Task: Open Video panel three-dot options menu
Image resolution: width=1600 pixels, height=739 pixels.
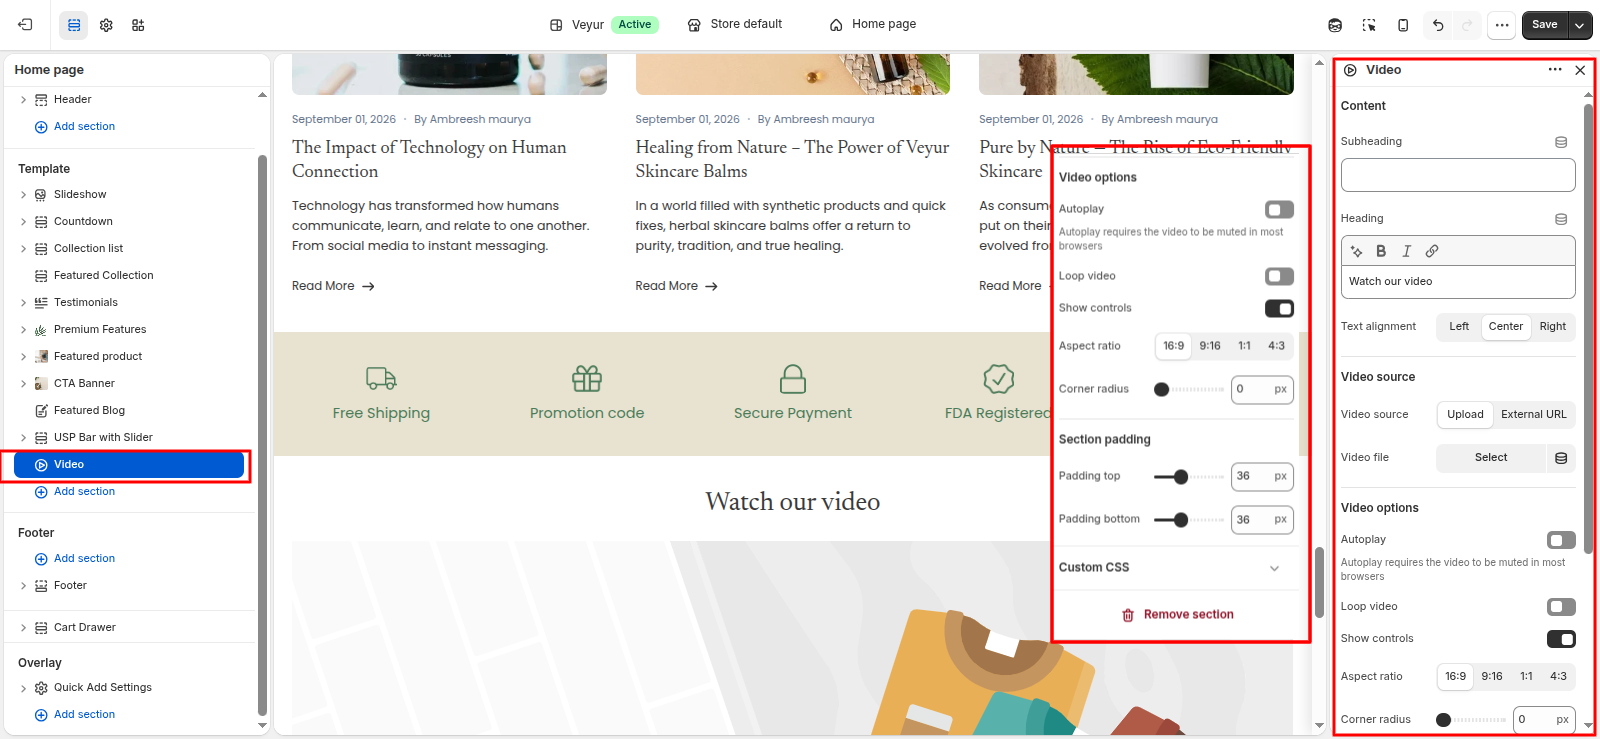Action: click(x=1555, y=70)
